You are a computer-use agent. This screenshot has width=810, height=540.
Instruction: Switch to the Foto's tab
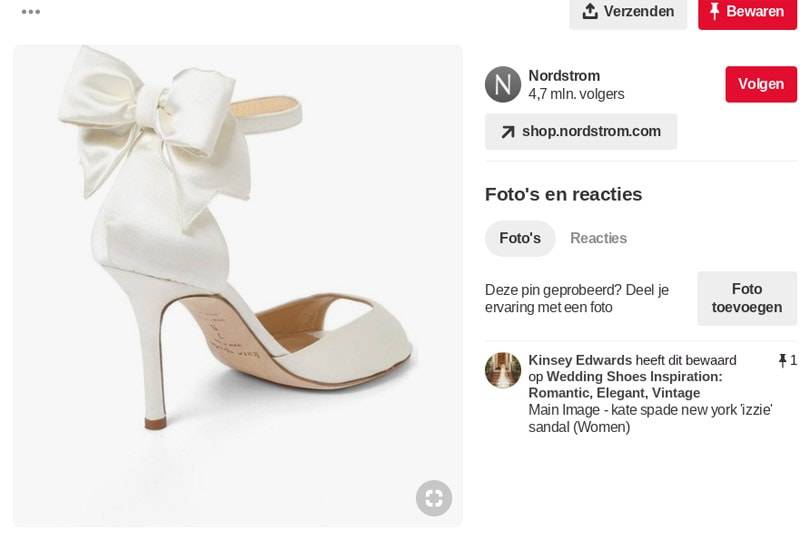coord(520,238)
